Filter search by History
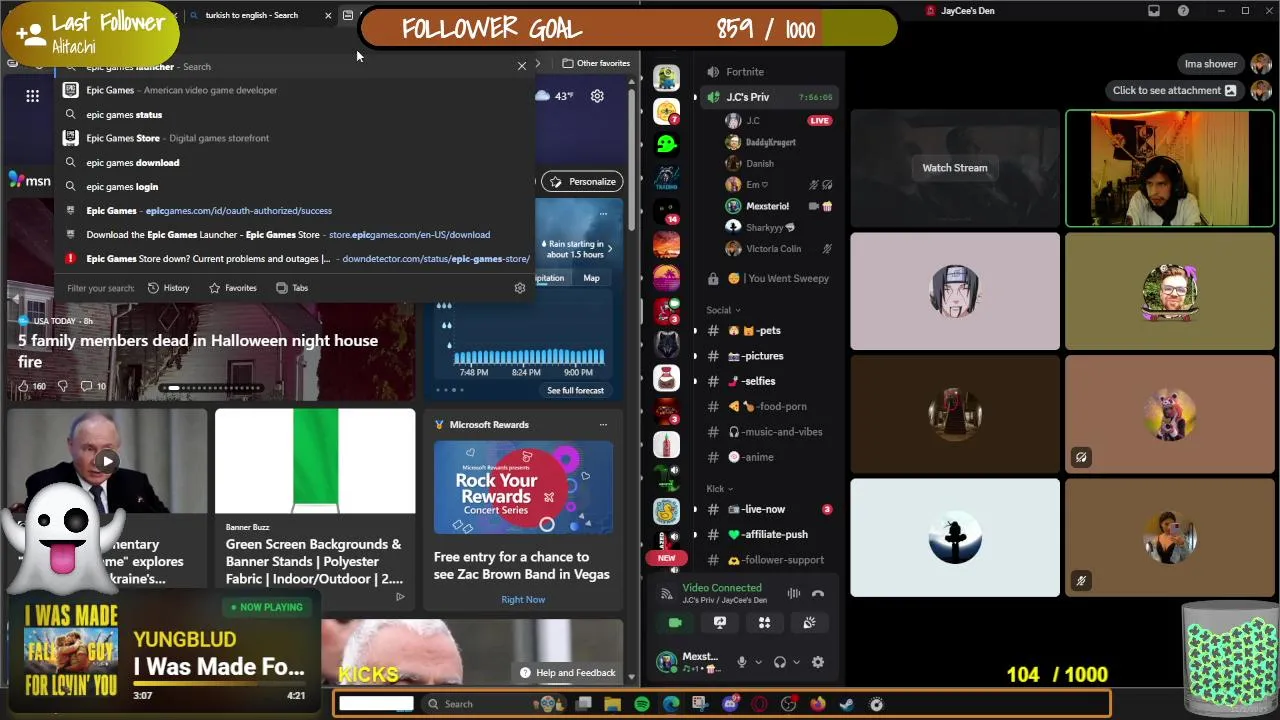This screenshot has width=1280, height=720. pos(168,288)
